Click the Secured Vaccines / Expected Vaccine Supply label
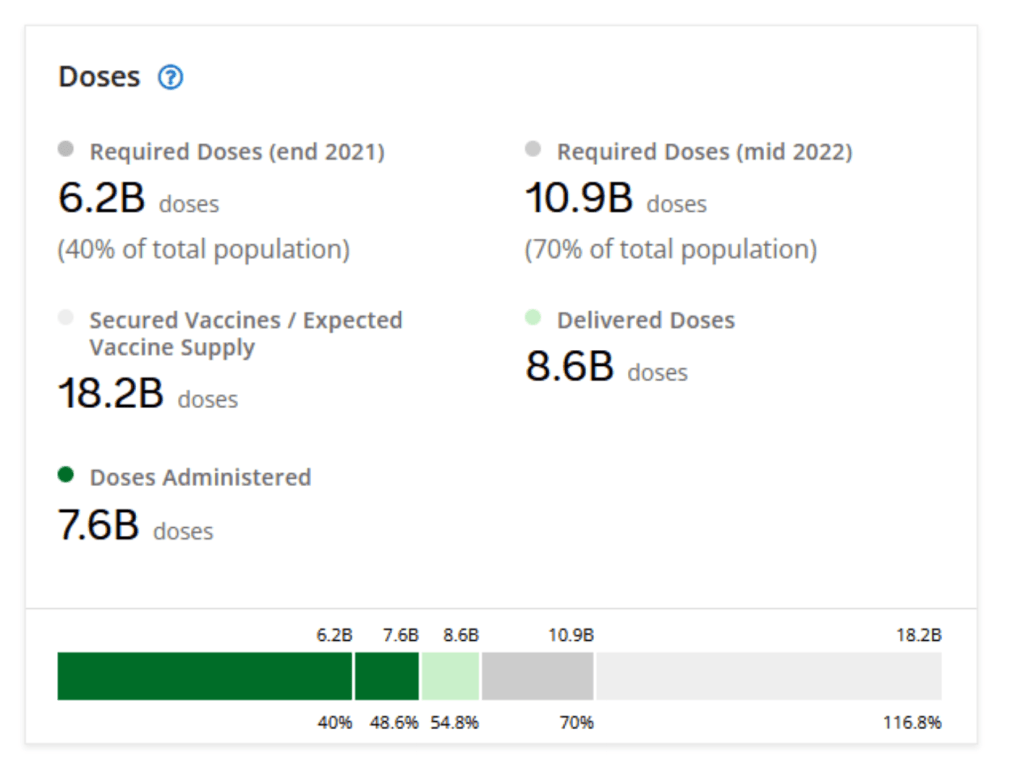 pyautogui.click(x=245, y=334)
